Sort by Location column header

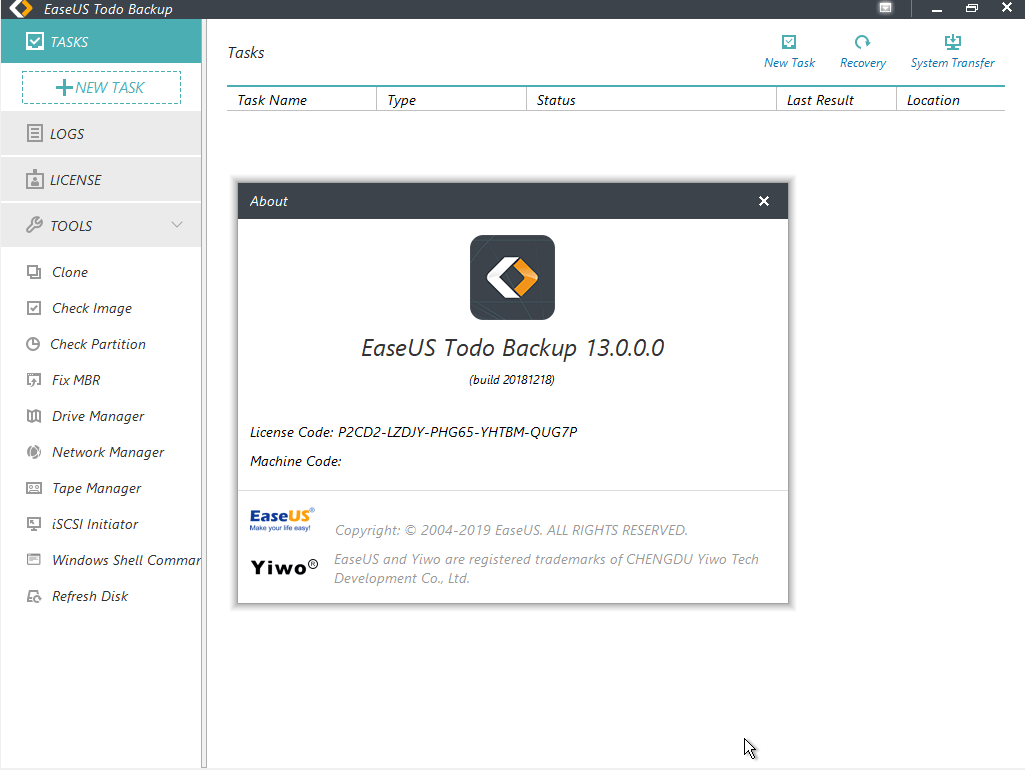pyautogui.click(x=951, y=100)
